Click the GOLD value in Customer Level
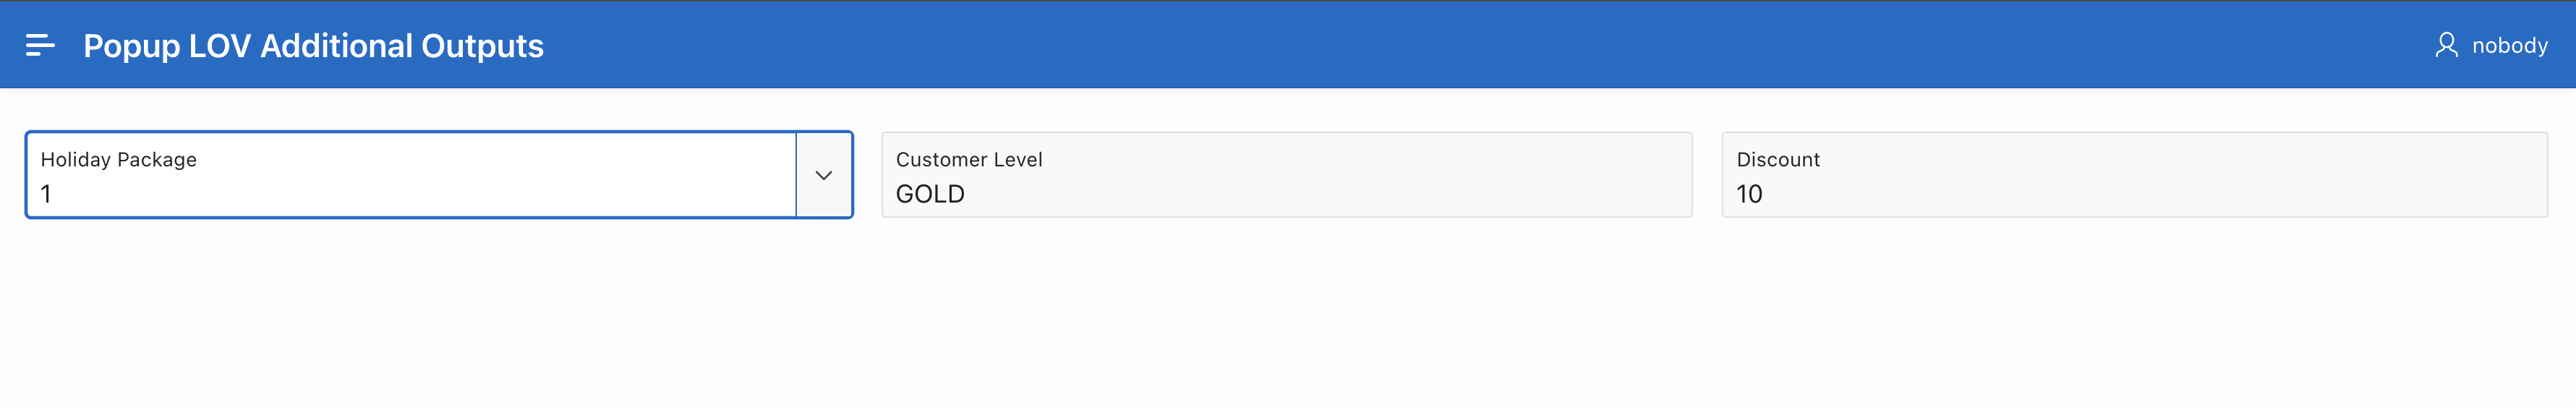 click(930, 194)
